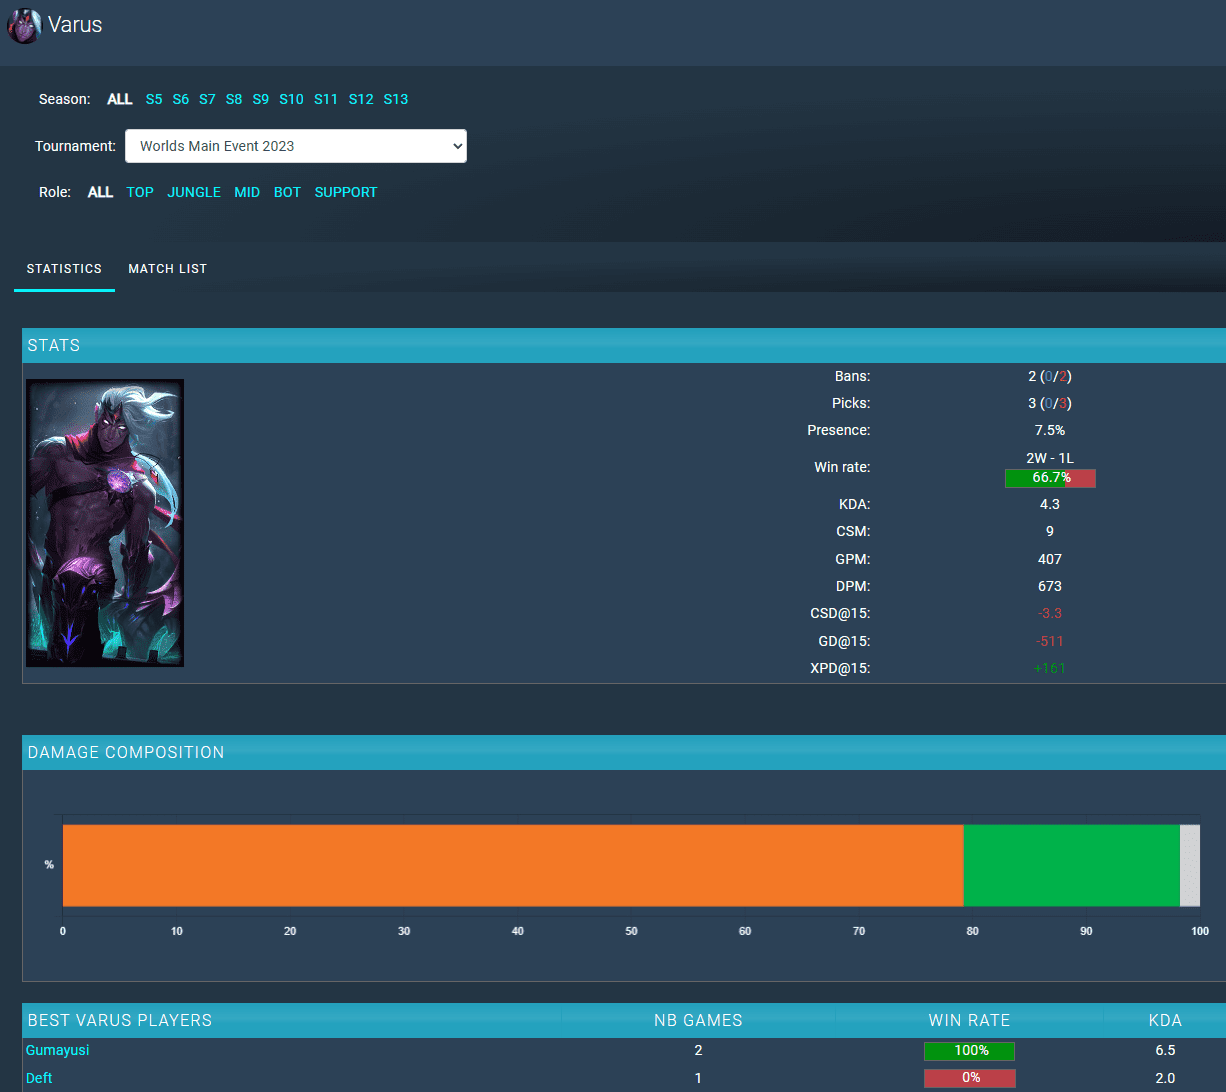The width and height of the screenshot is (1226, 1092).
Task: Click the 66.7% win rate bar
Action: [x=1050, y=478]
